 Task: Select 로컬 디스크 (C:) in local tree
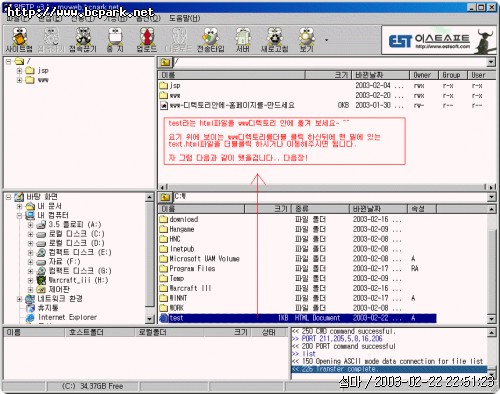(x=76, y=234)
